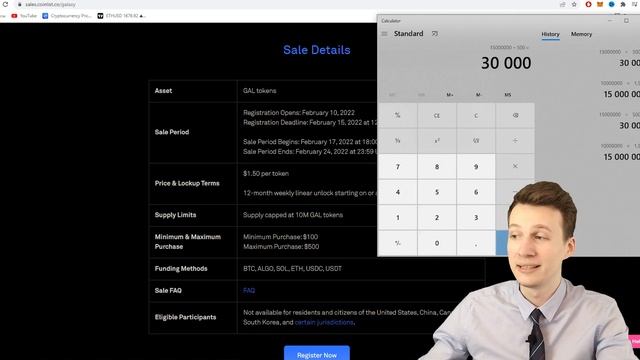Click the 1 key in Calculator
The image size is (640, 360).
tap(398, 218)
